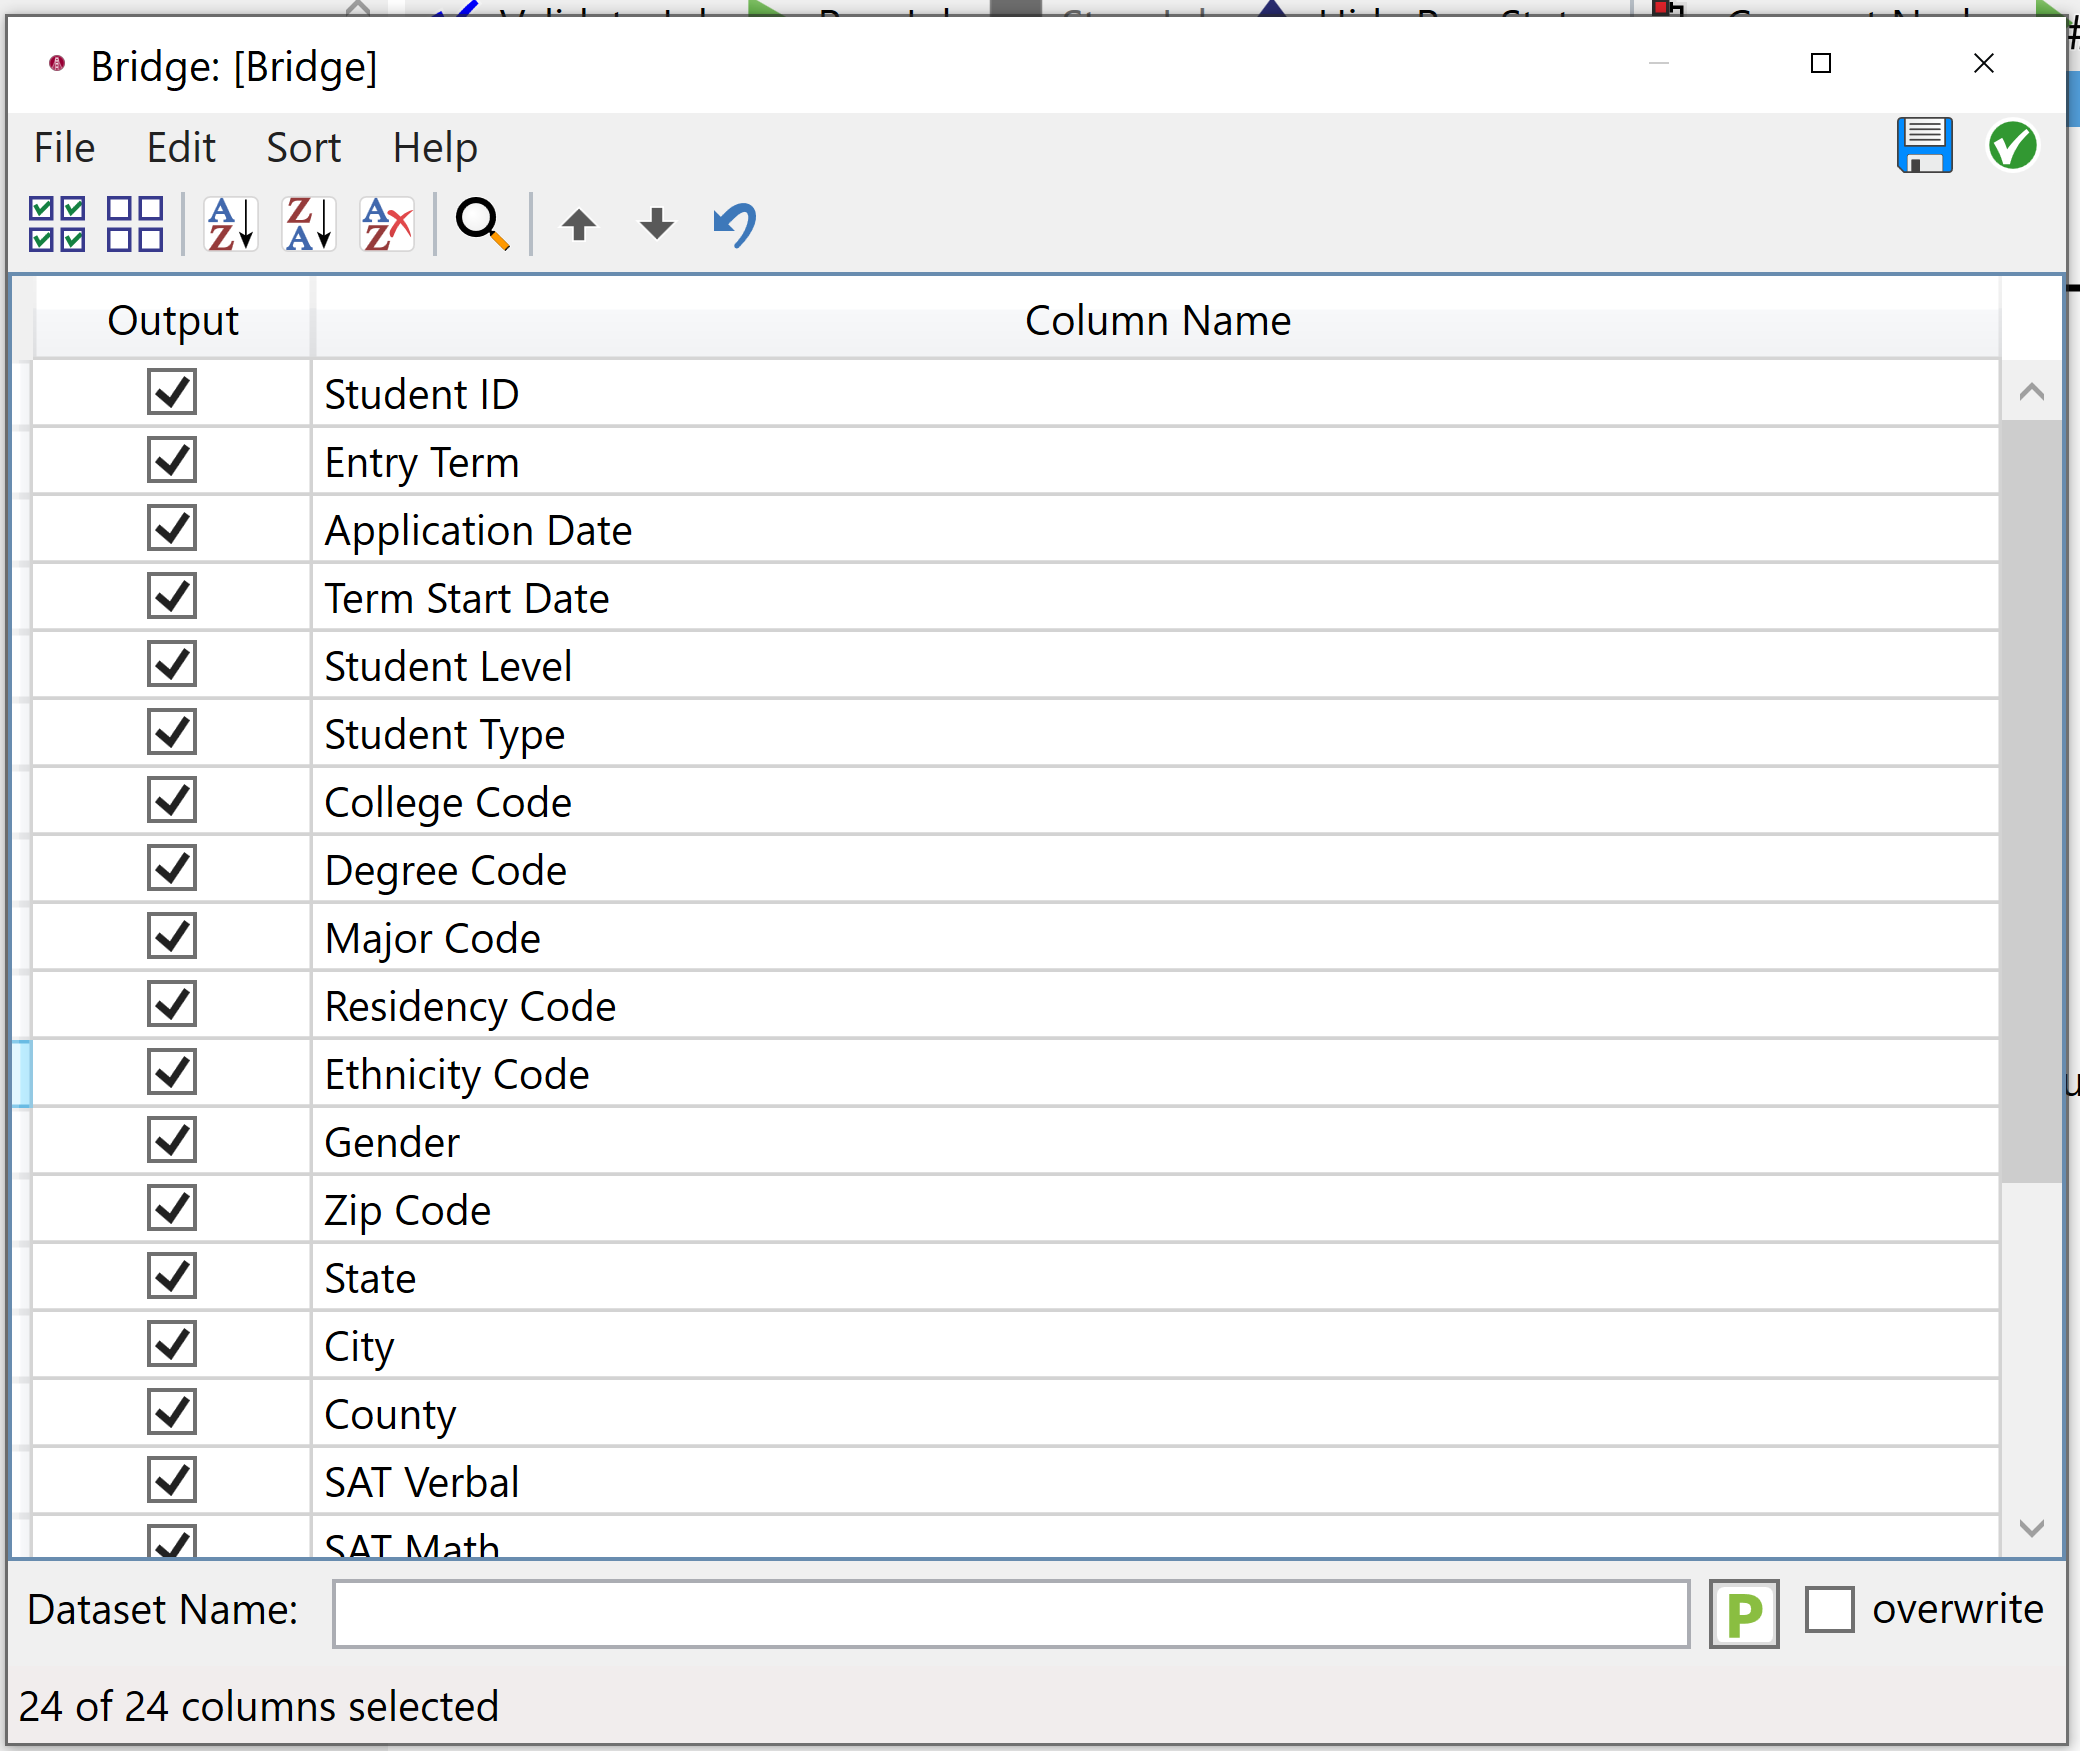The image size is (2080, 1751).
Task: Open the search magnifier tool
Action: point(482,224)
